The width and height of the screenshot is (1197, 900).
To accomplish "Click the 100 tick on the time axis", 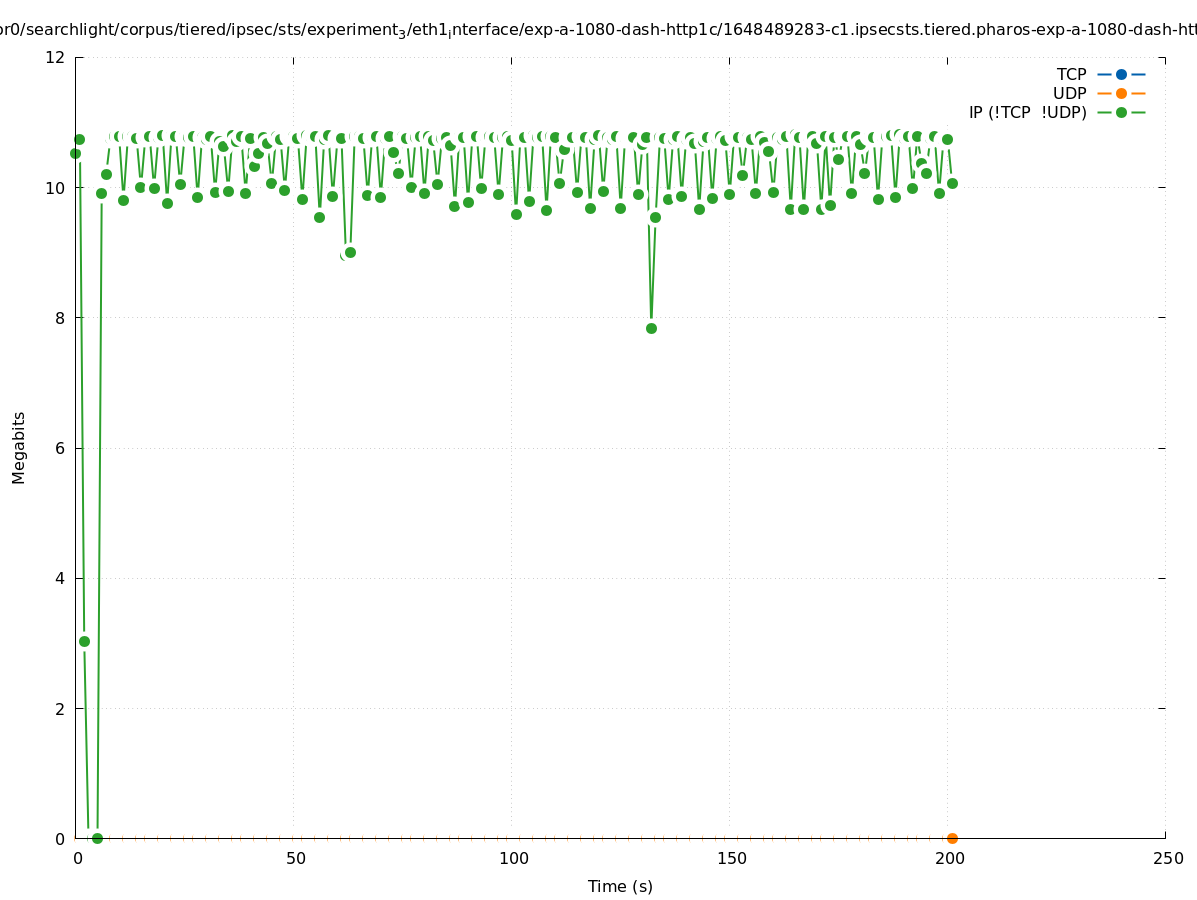I will (512, 858).
